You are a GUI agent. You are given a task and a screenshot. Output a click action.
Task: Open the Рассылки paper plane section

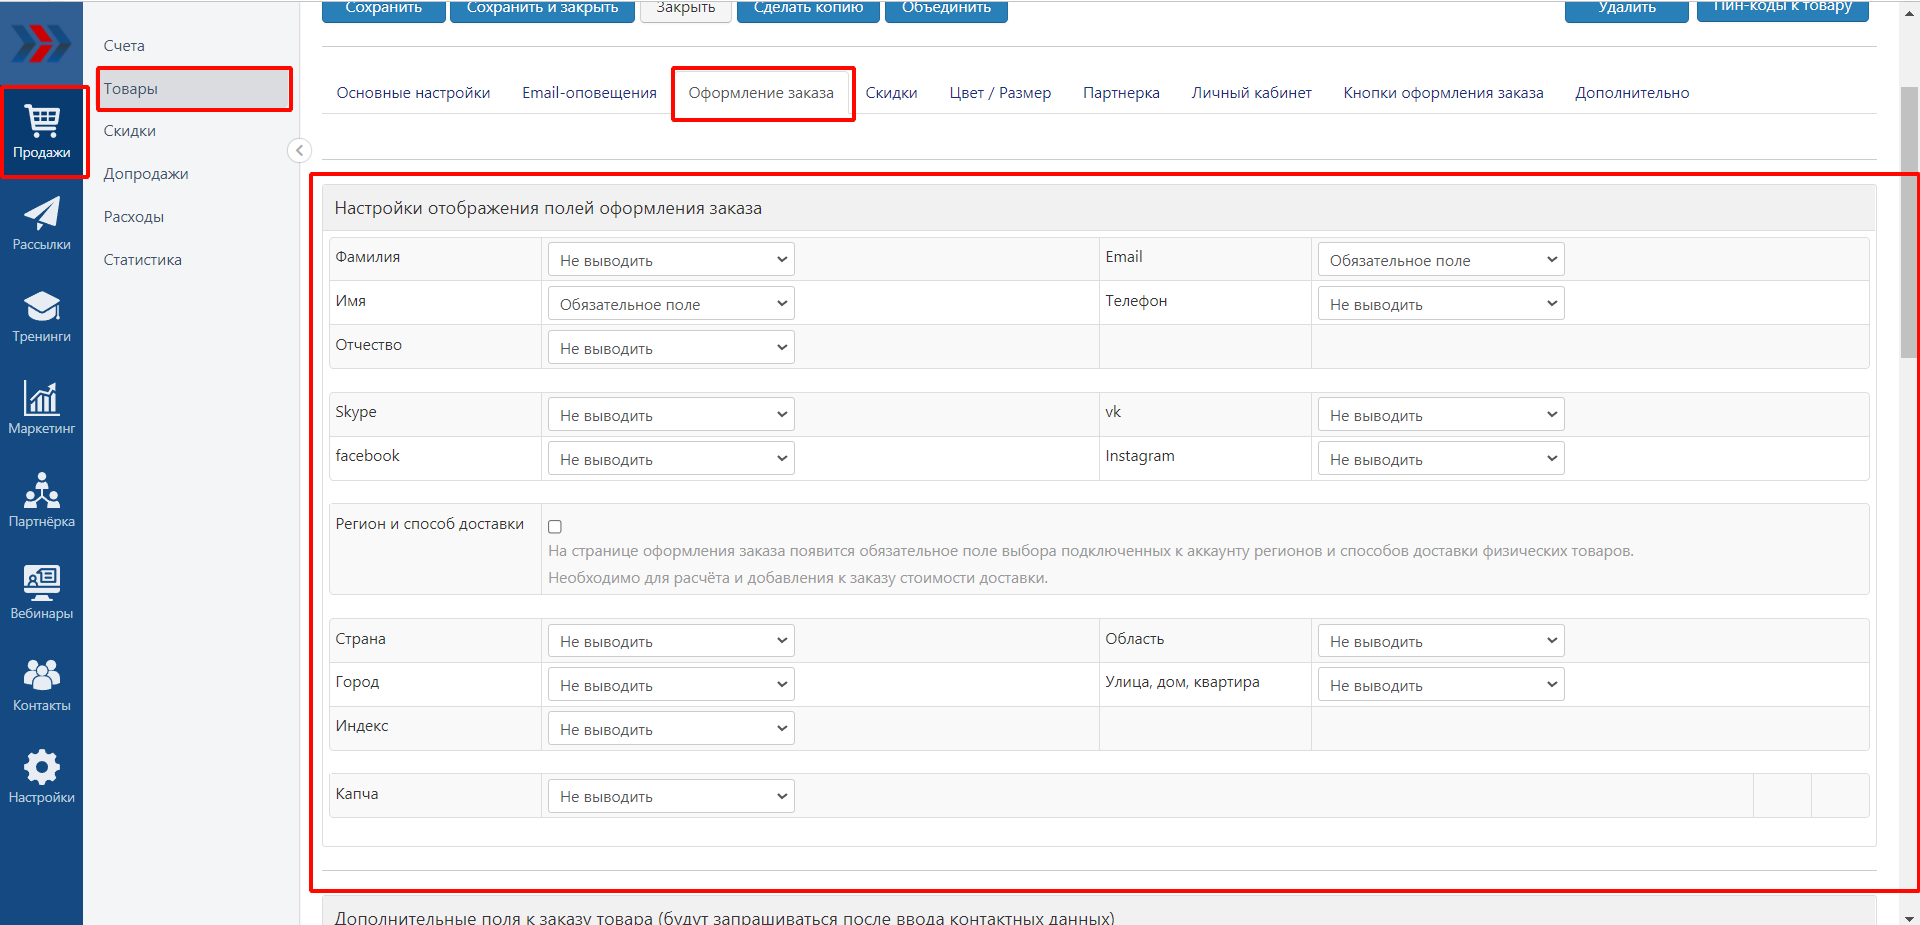[42, 224]
